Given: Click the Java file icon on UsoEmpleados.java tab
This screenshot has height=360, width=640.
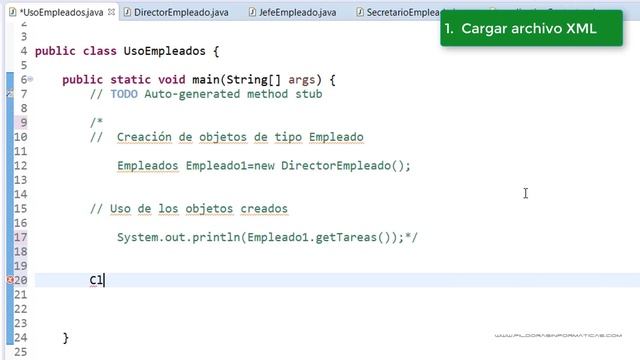Looking at the screenshot, I should click(x=13, y=12).
